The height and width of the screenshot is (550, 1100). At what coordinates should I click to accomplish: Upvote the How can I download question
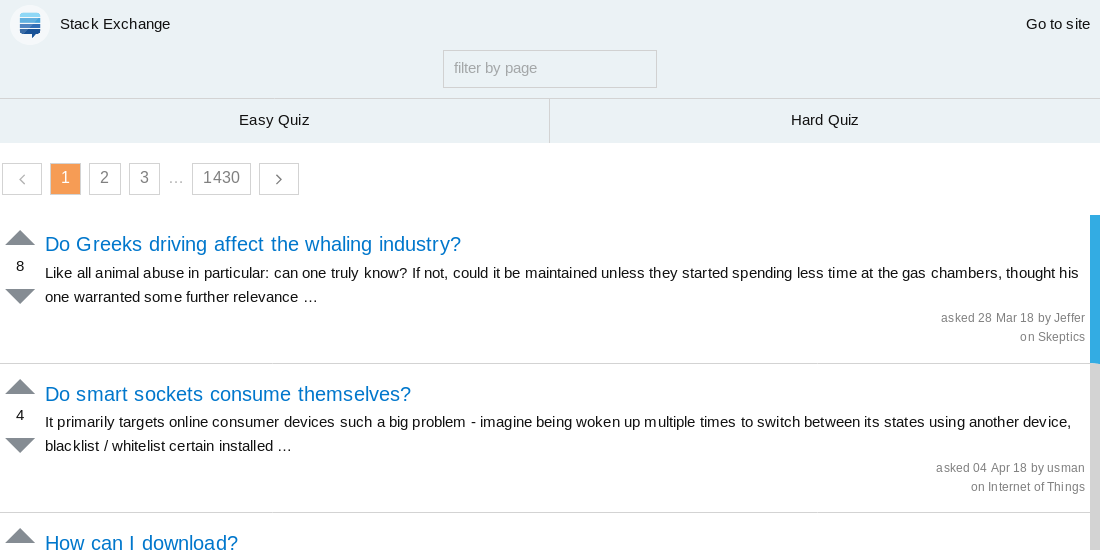pos(20,536)
